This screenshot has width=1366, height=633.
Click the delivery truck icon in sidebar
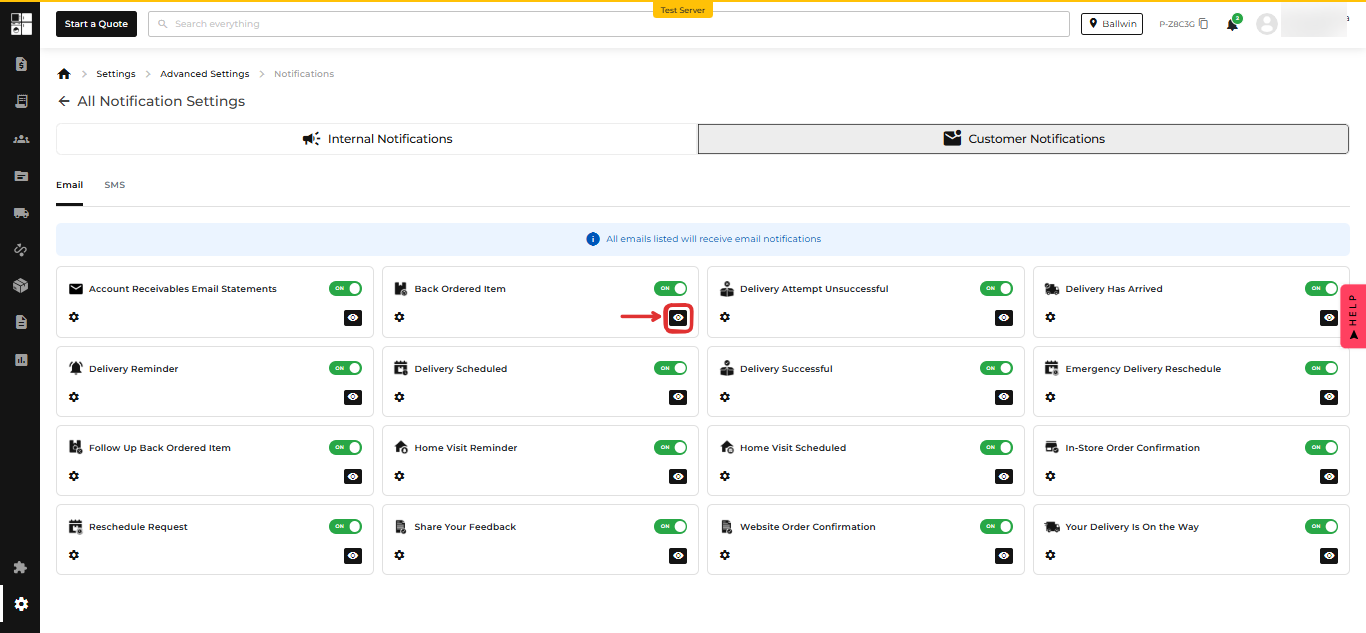[21, 213]
